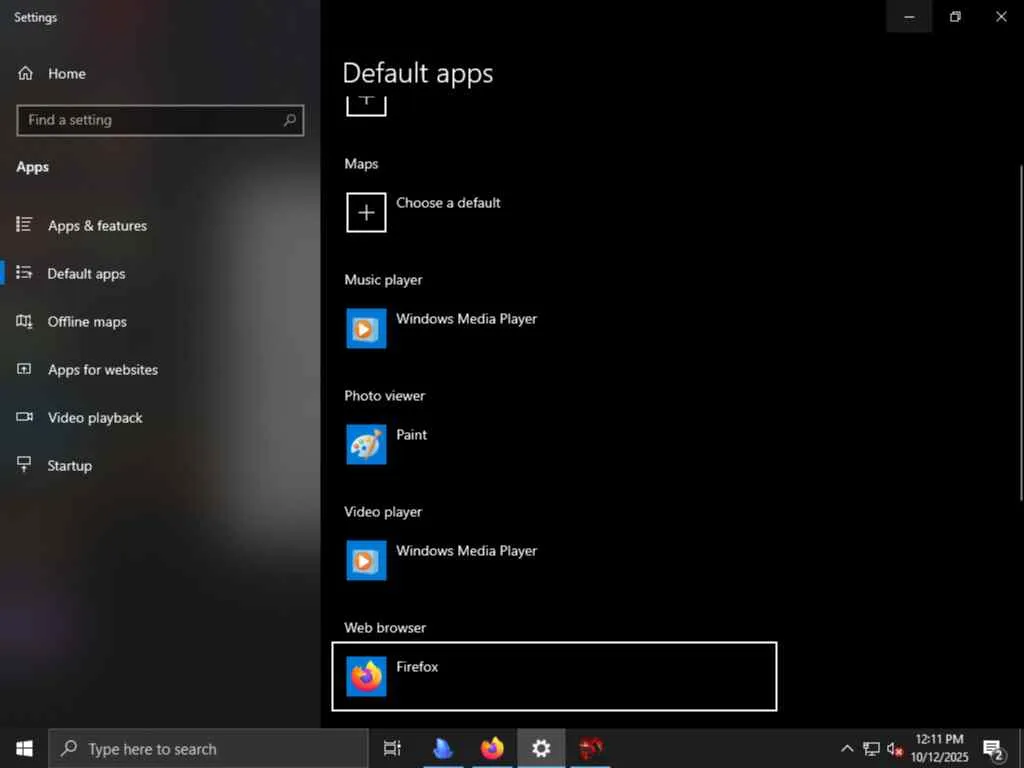
Task: Click the Video player heading
Action: click(x=383, y=512)
